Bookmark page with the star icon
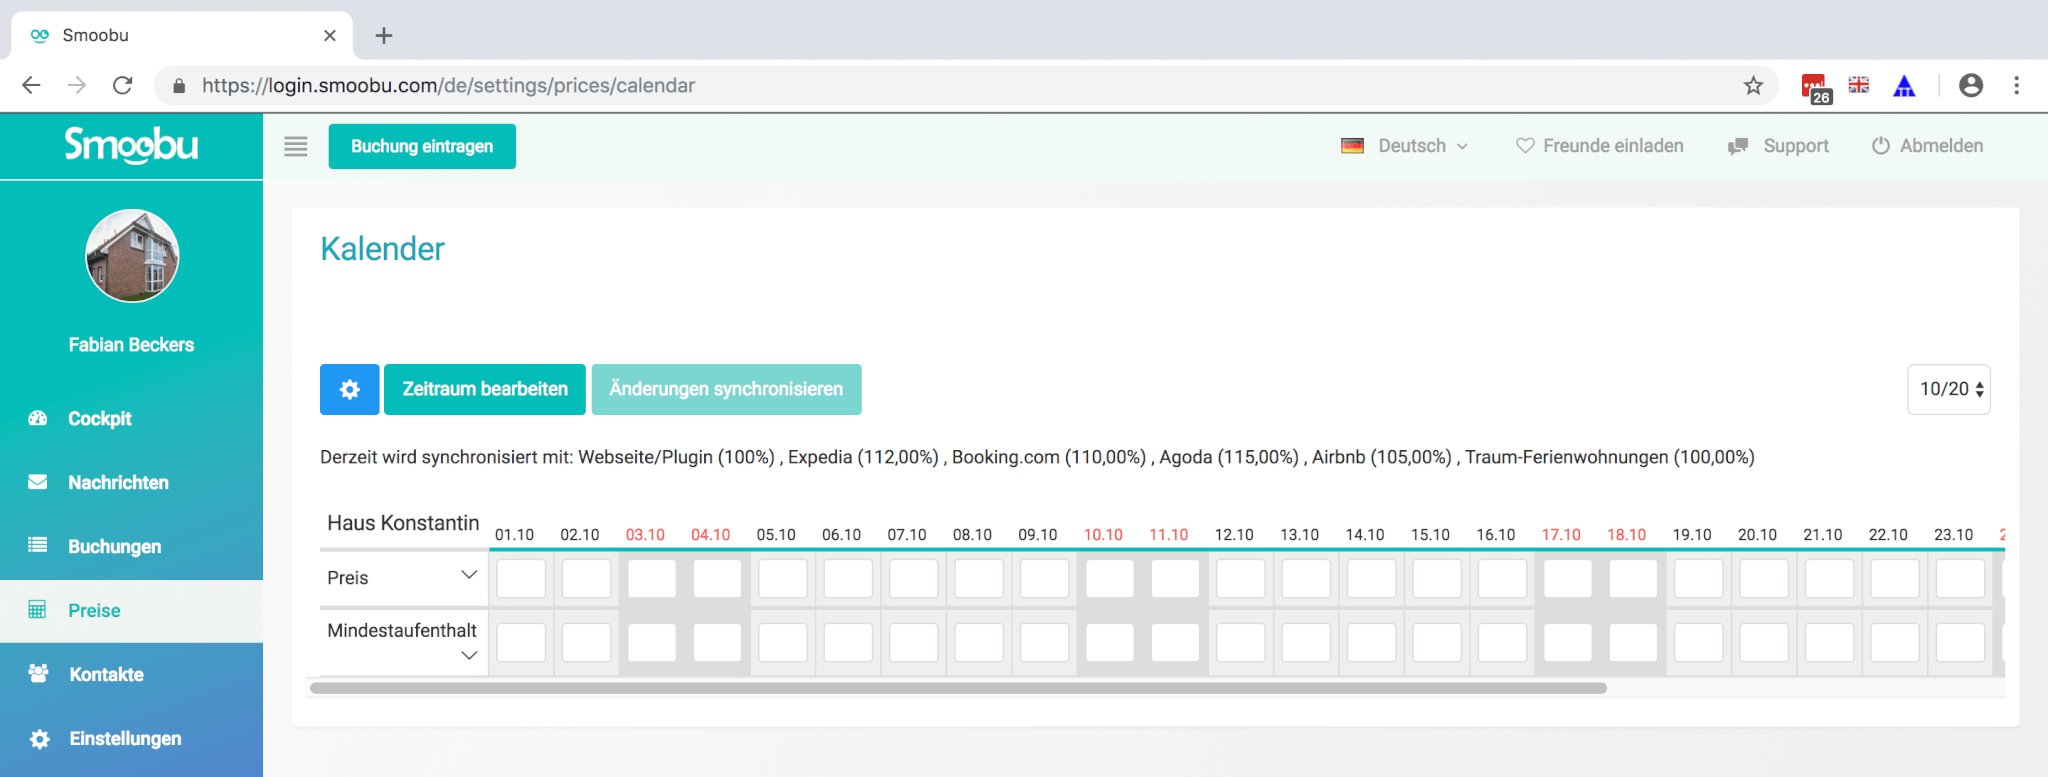Image resolution: width=2048 pixels, height=777 pixels. click(x=1753, y=85)
